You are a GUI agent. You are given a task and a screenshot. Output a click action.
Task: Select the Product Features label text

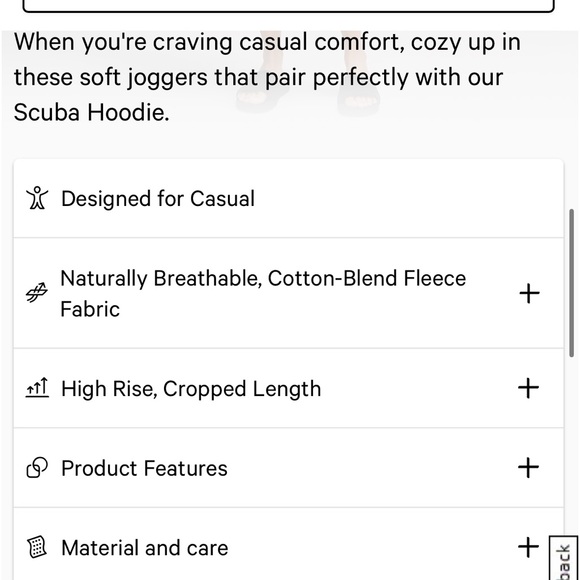click(x=144, y=468)
